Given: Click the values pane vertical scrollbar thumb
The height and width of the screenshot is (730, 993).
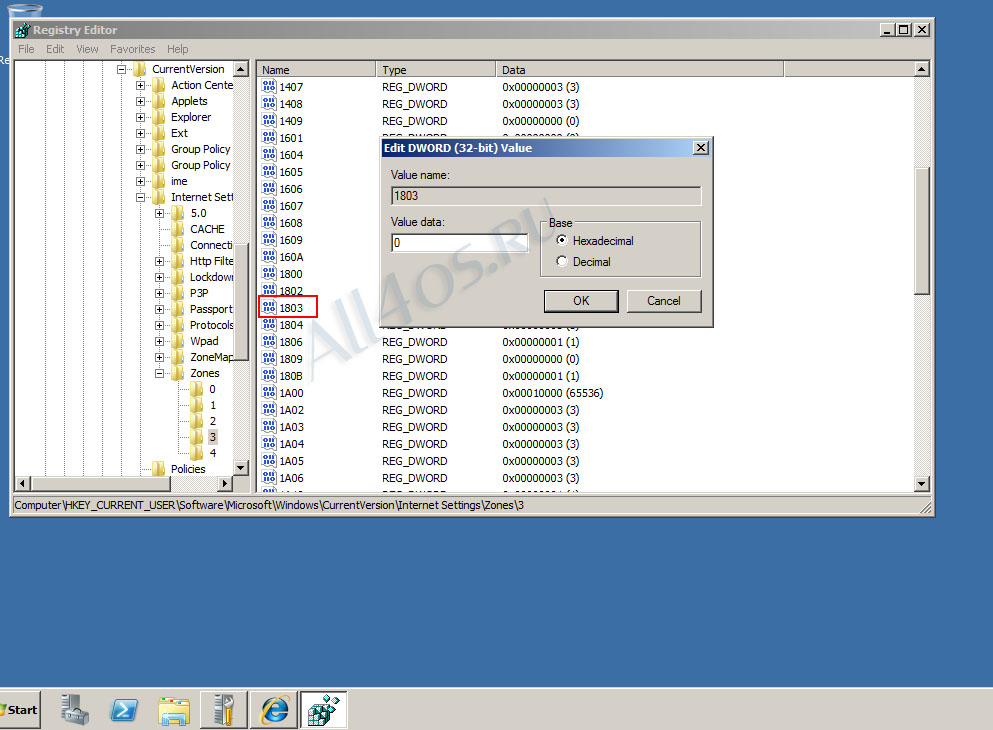Looking at the screenshot, I should coord(922,230).
